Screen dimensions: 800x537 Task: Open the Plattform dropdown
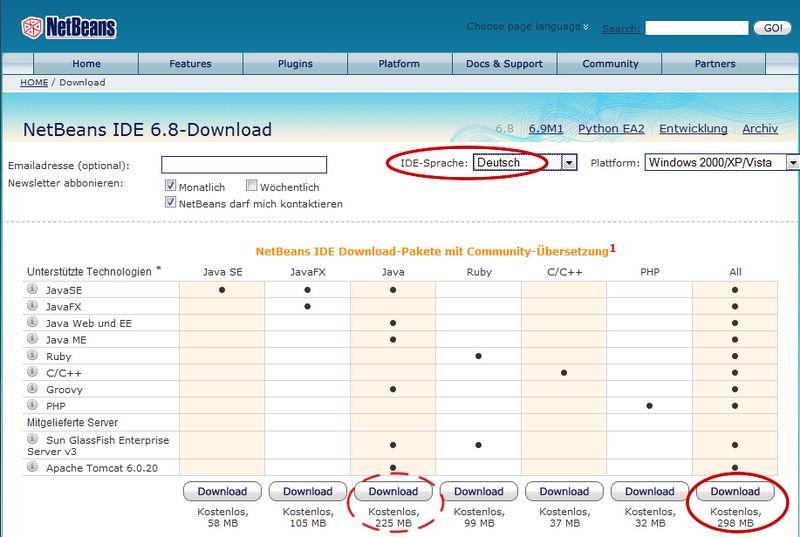[722, 163]
